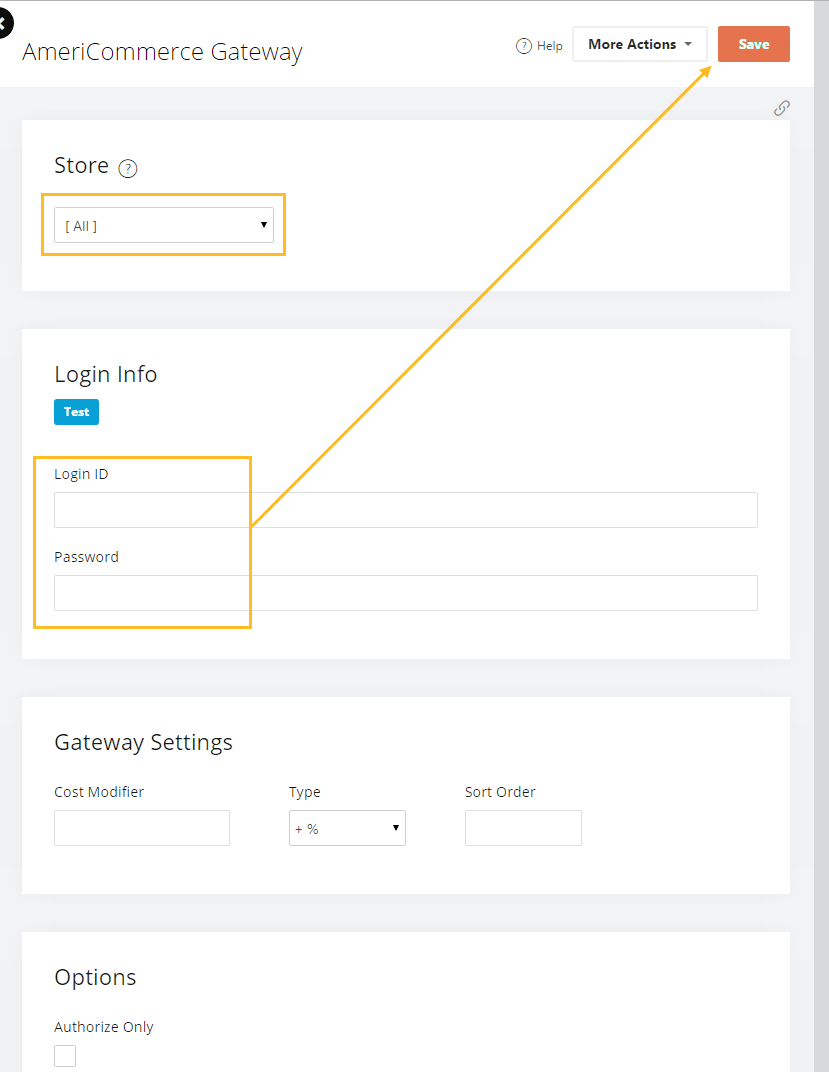Select the Gateway Settings section heading
This screenshot has height=1072, width=829.
(x=143, y=742)
